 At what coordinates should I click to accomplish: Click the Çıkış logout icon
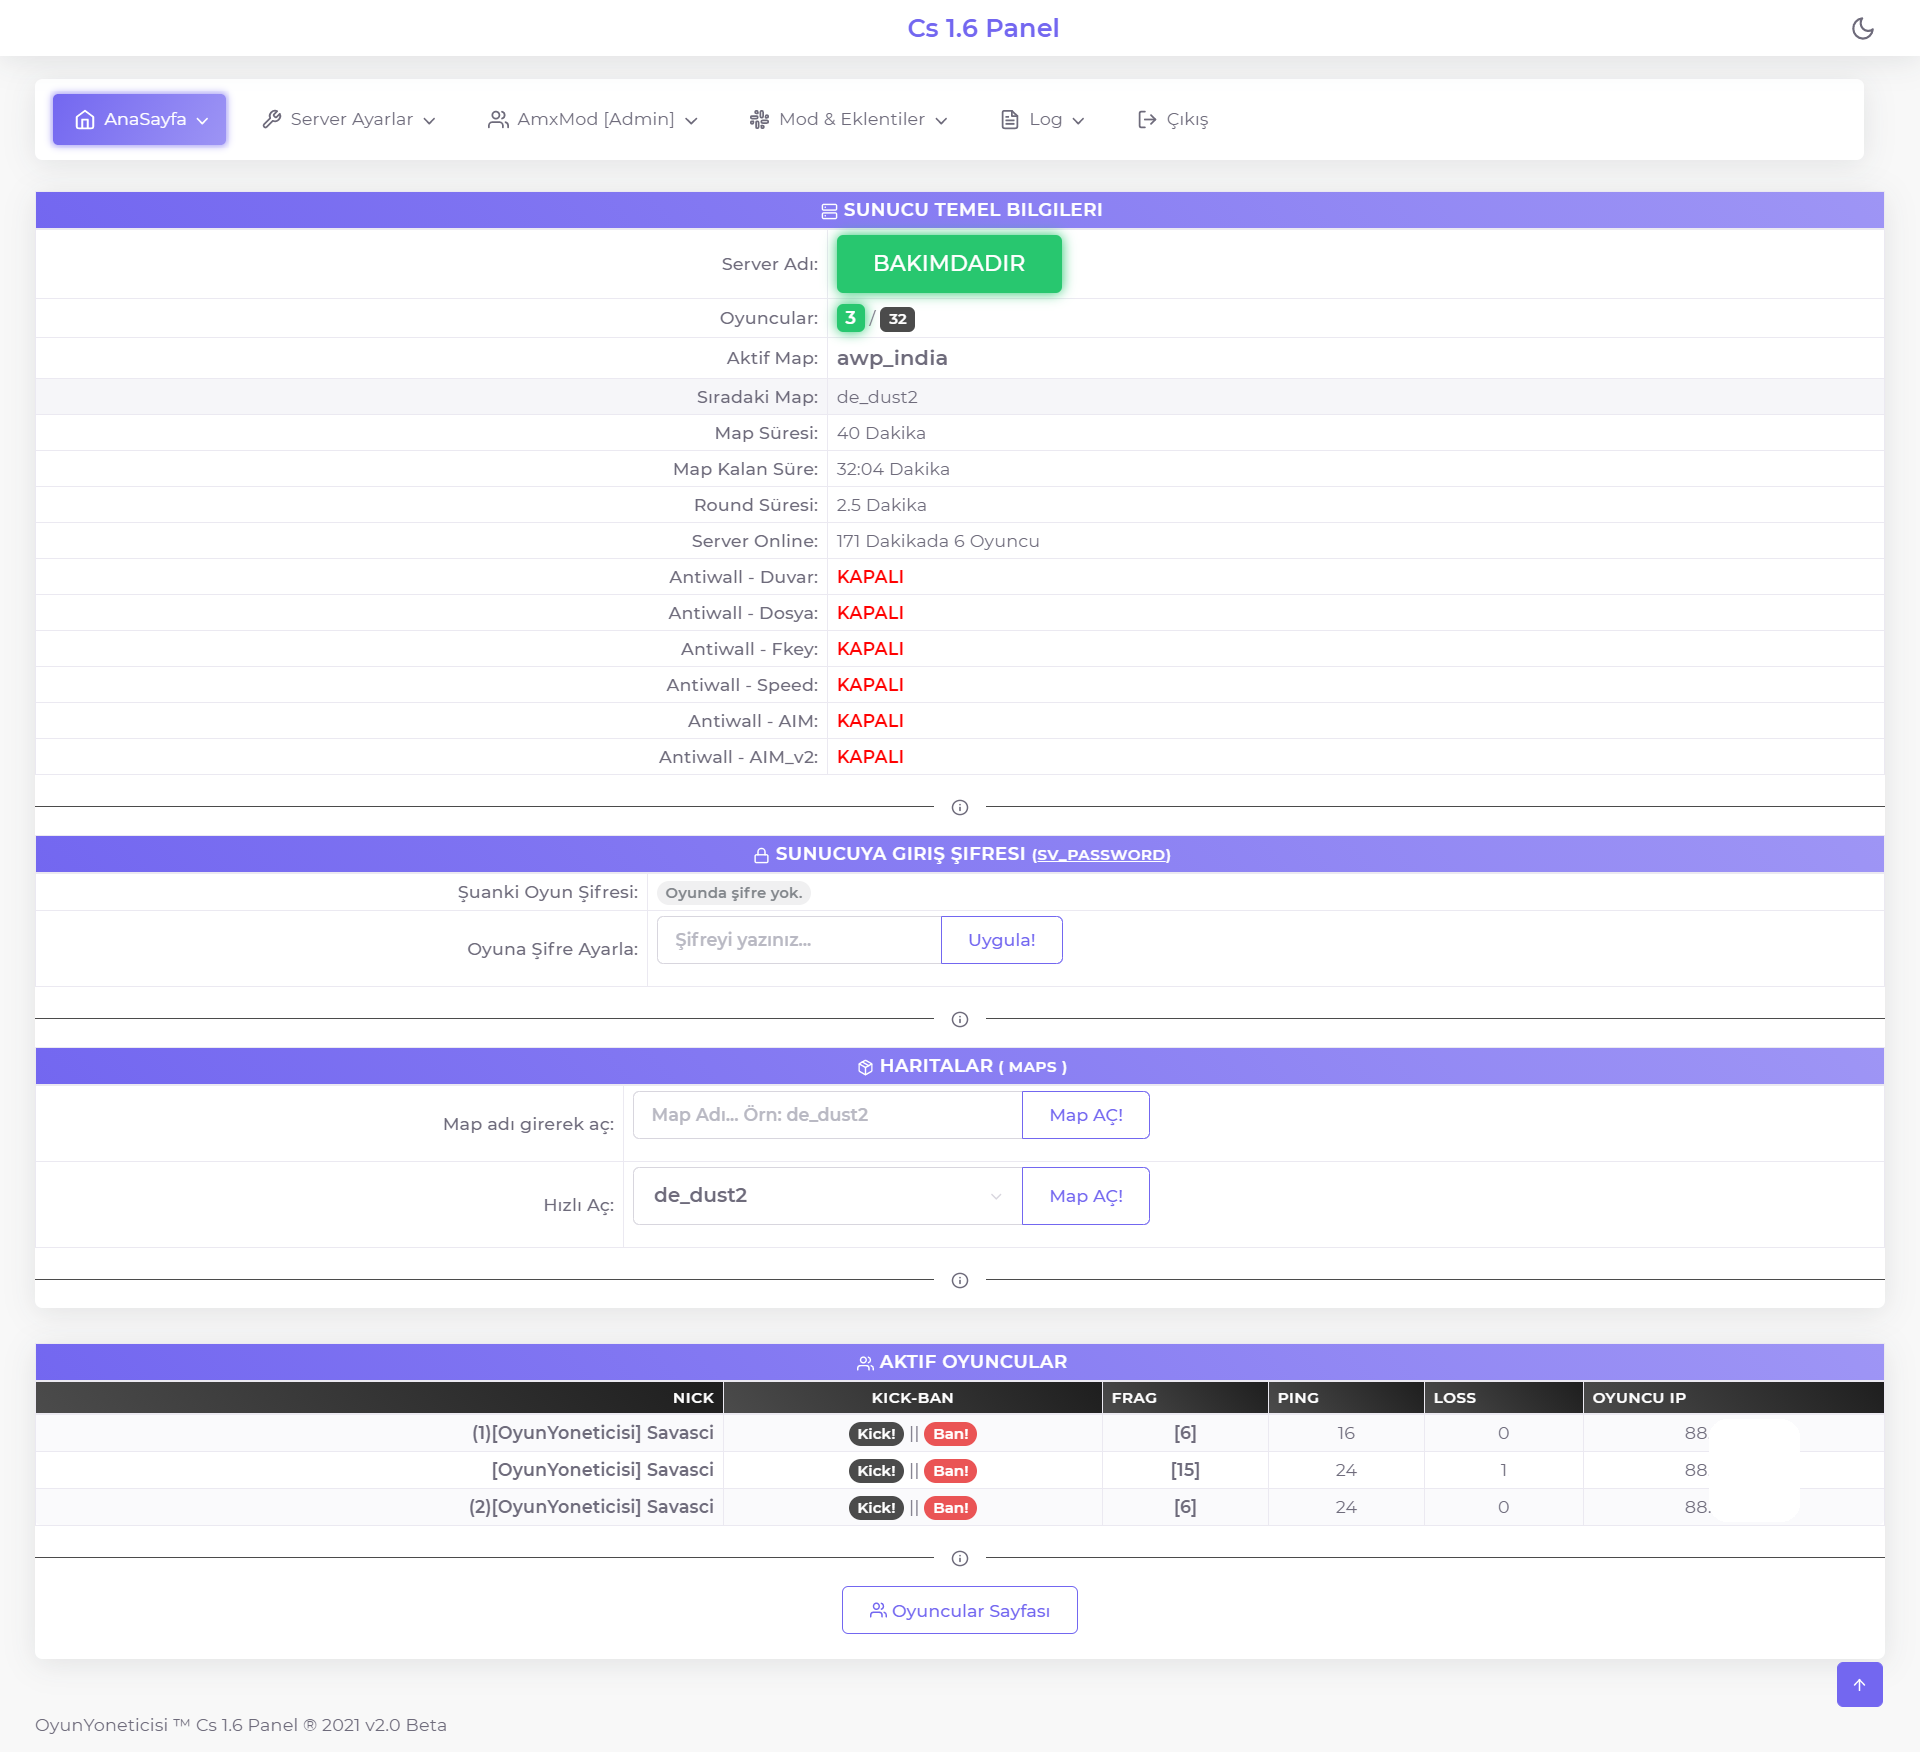[x=1147, y=120]
